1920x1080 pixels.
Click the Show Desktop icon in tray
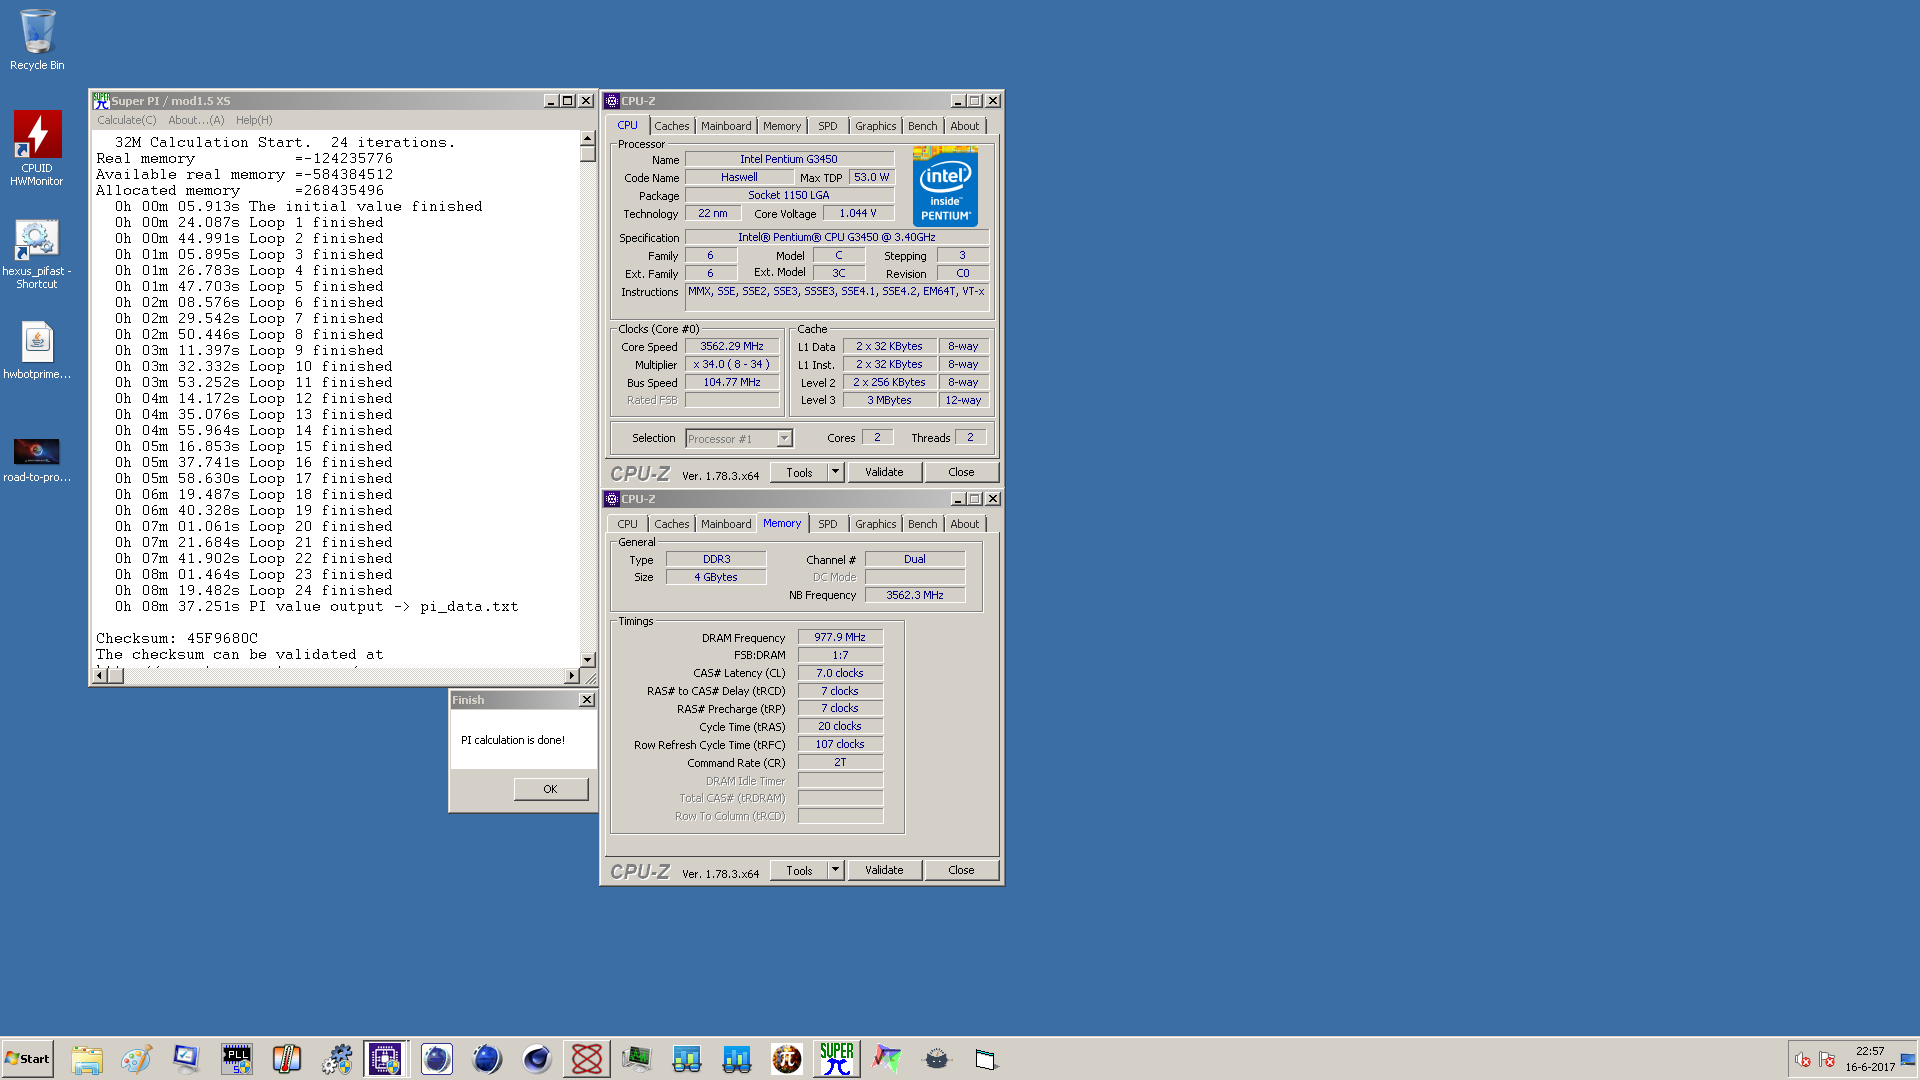pos(1908,1059)
